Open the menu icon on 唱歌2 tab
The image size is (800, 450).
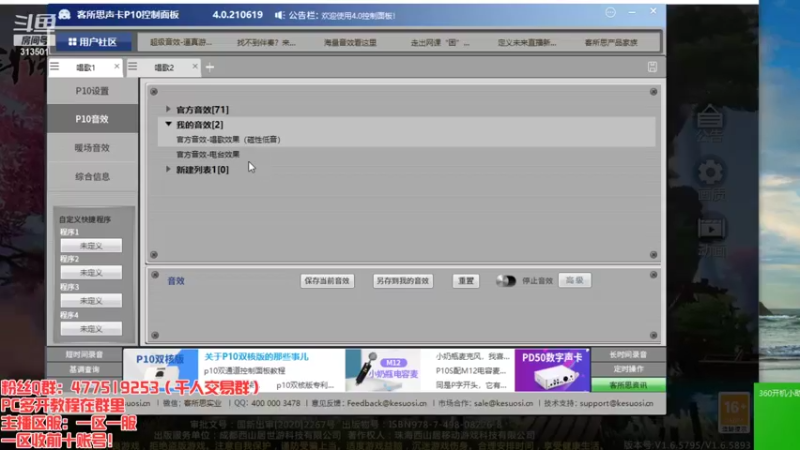[x=133, y=66]
